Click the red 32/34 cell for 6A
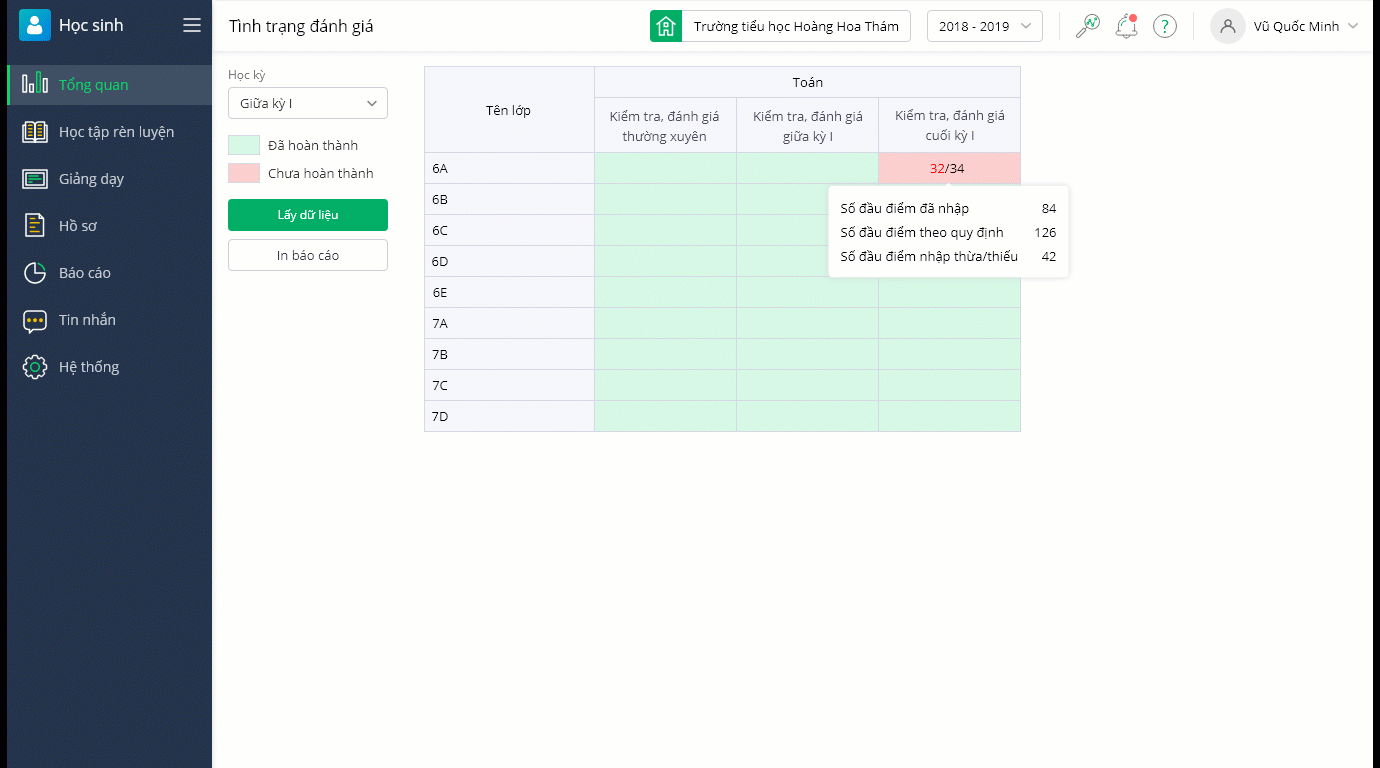Image resolution: width=1380 pixels, height=768 pixels. pos(948,168)
